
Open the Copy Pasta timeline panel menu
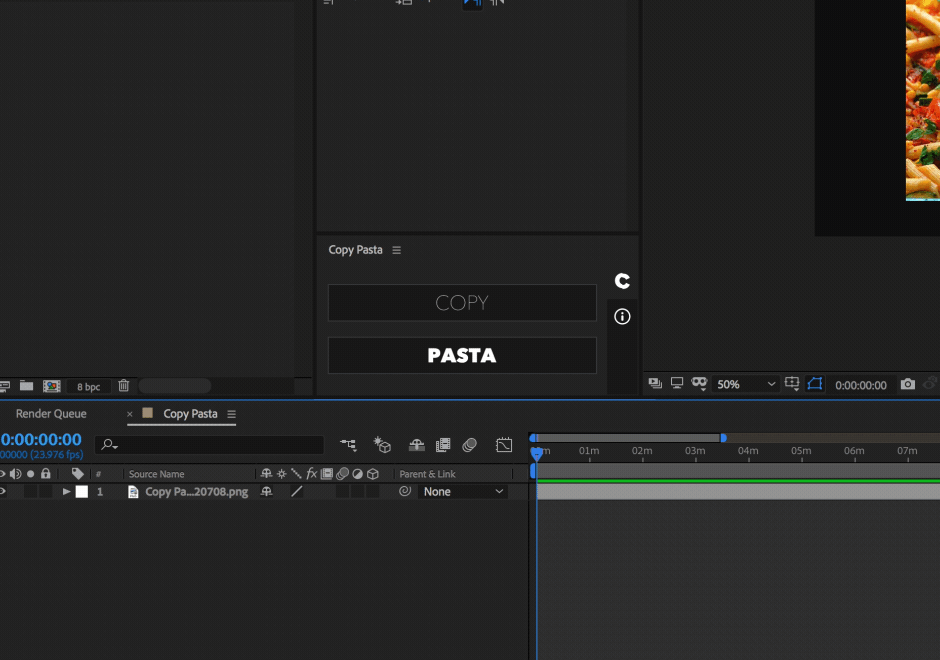(231, 414)
